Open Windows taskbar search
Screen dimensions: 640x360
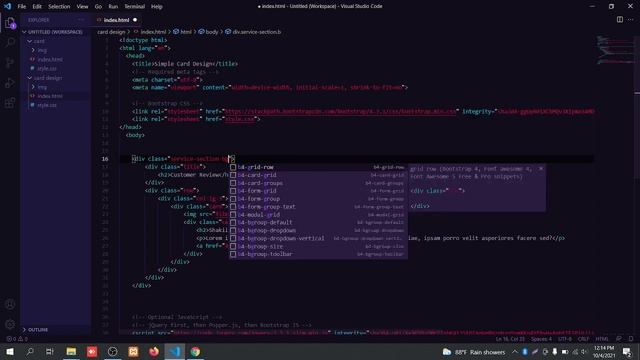(30, 351)
